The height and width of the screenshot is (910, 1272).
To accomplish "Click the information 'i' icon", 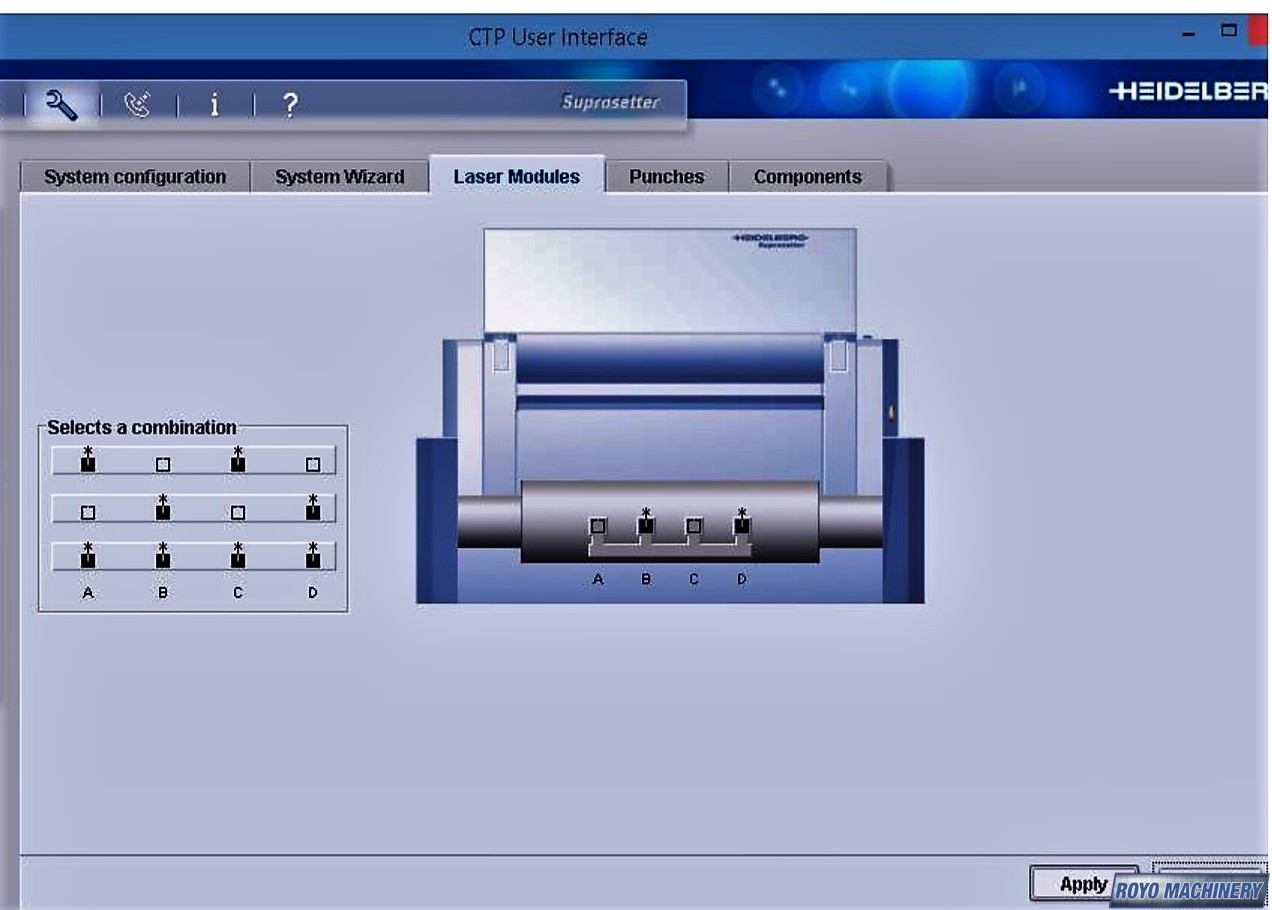I will click(x=214, y=104).
